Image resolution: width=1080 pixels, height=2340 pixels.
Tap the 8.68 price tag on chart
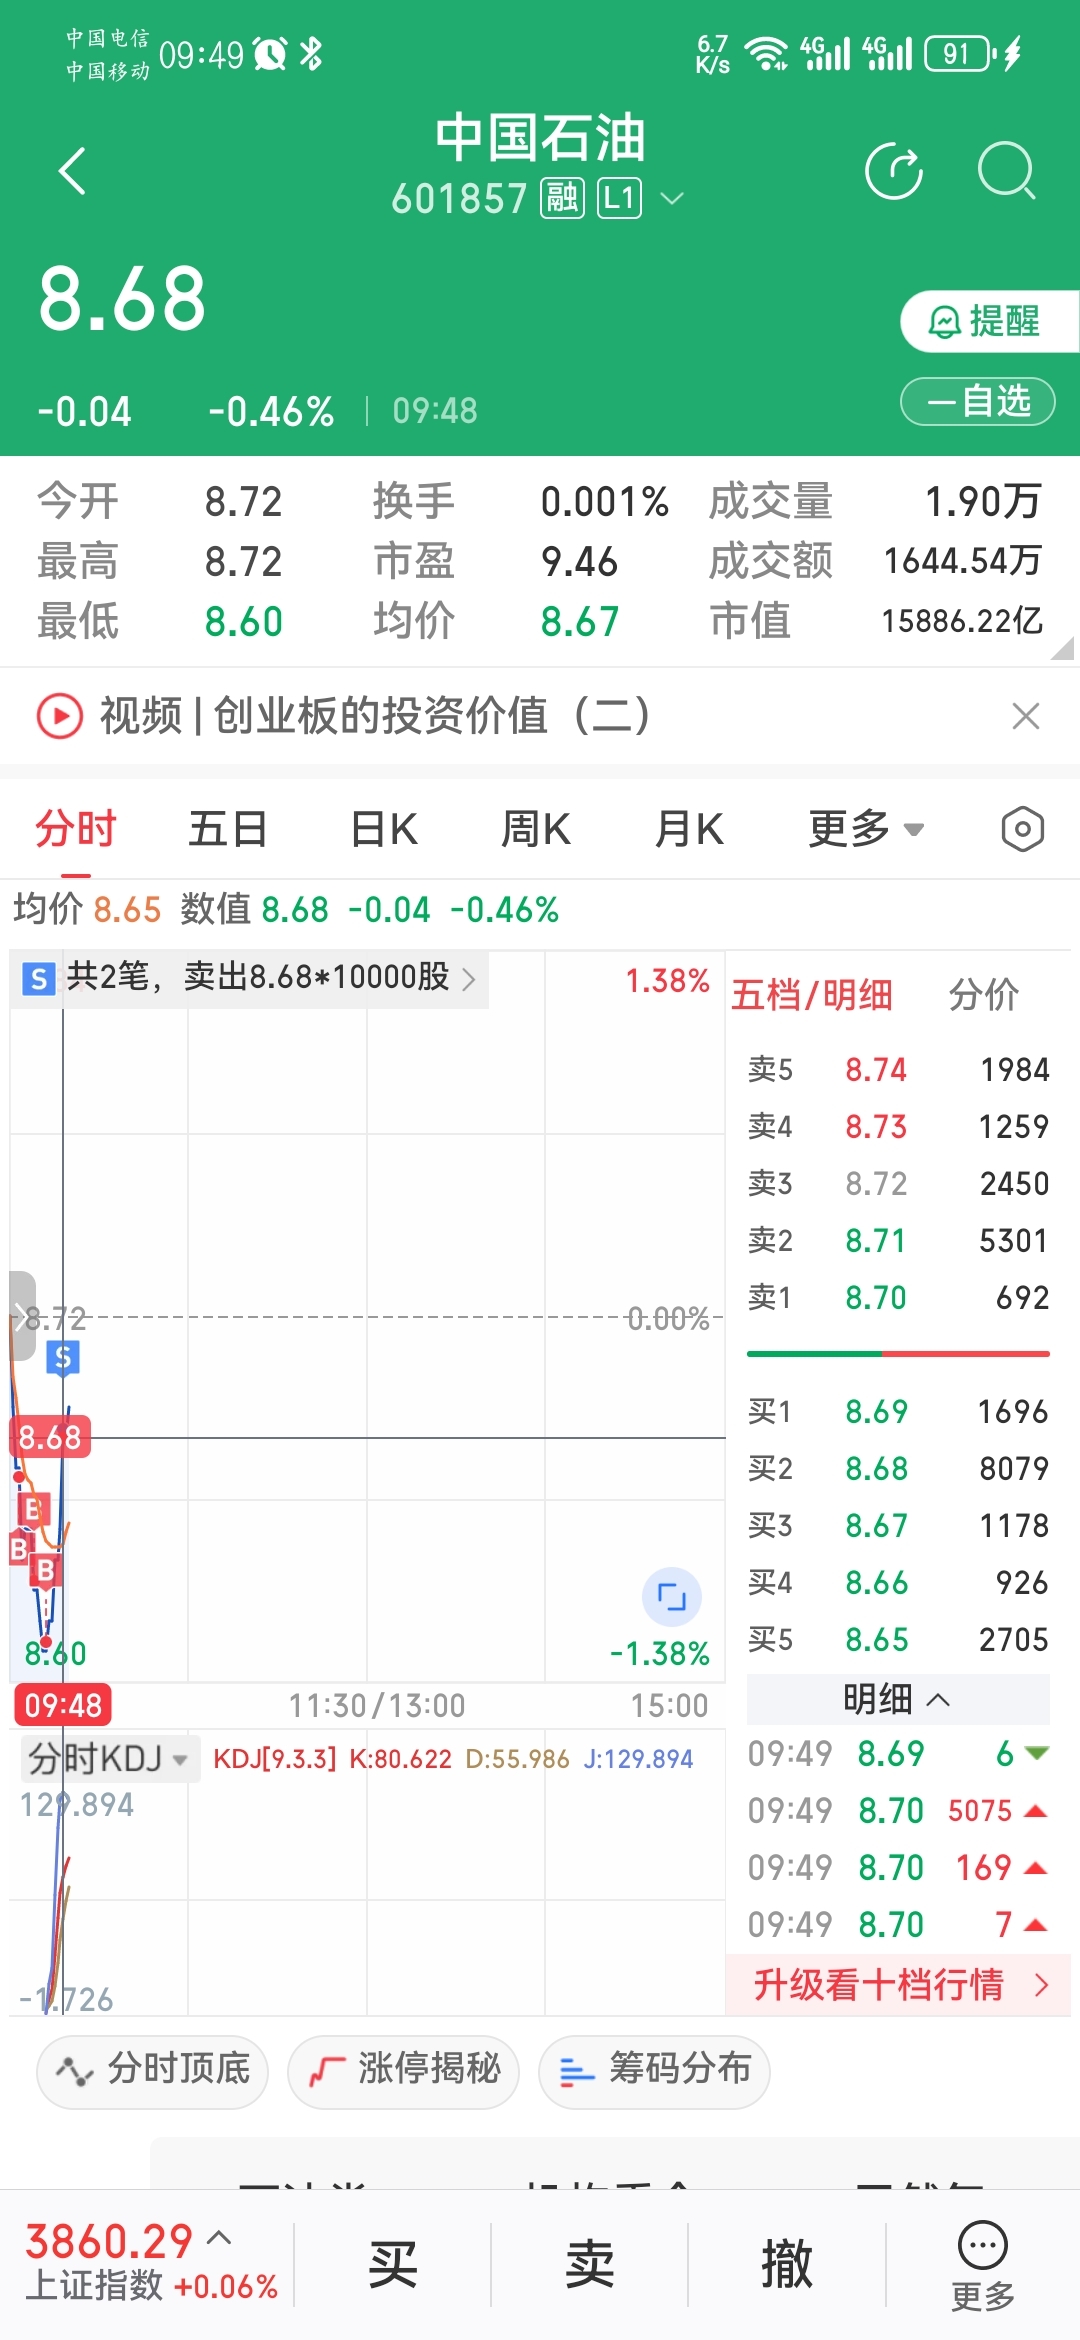point(49,1437)
